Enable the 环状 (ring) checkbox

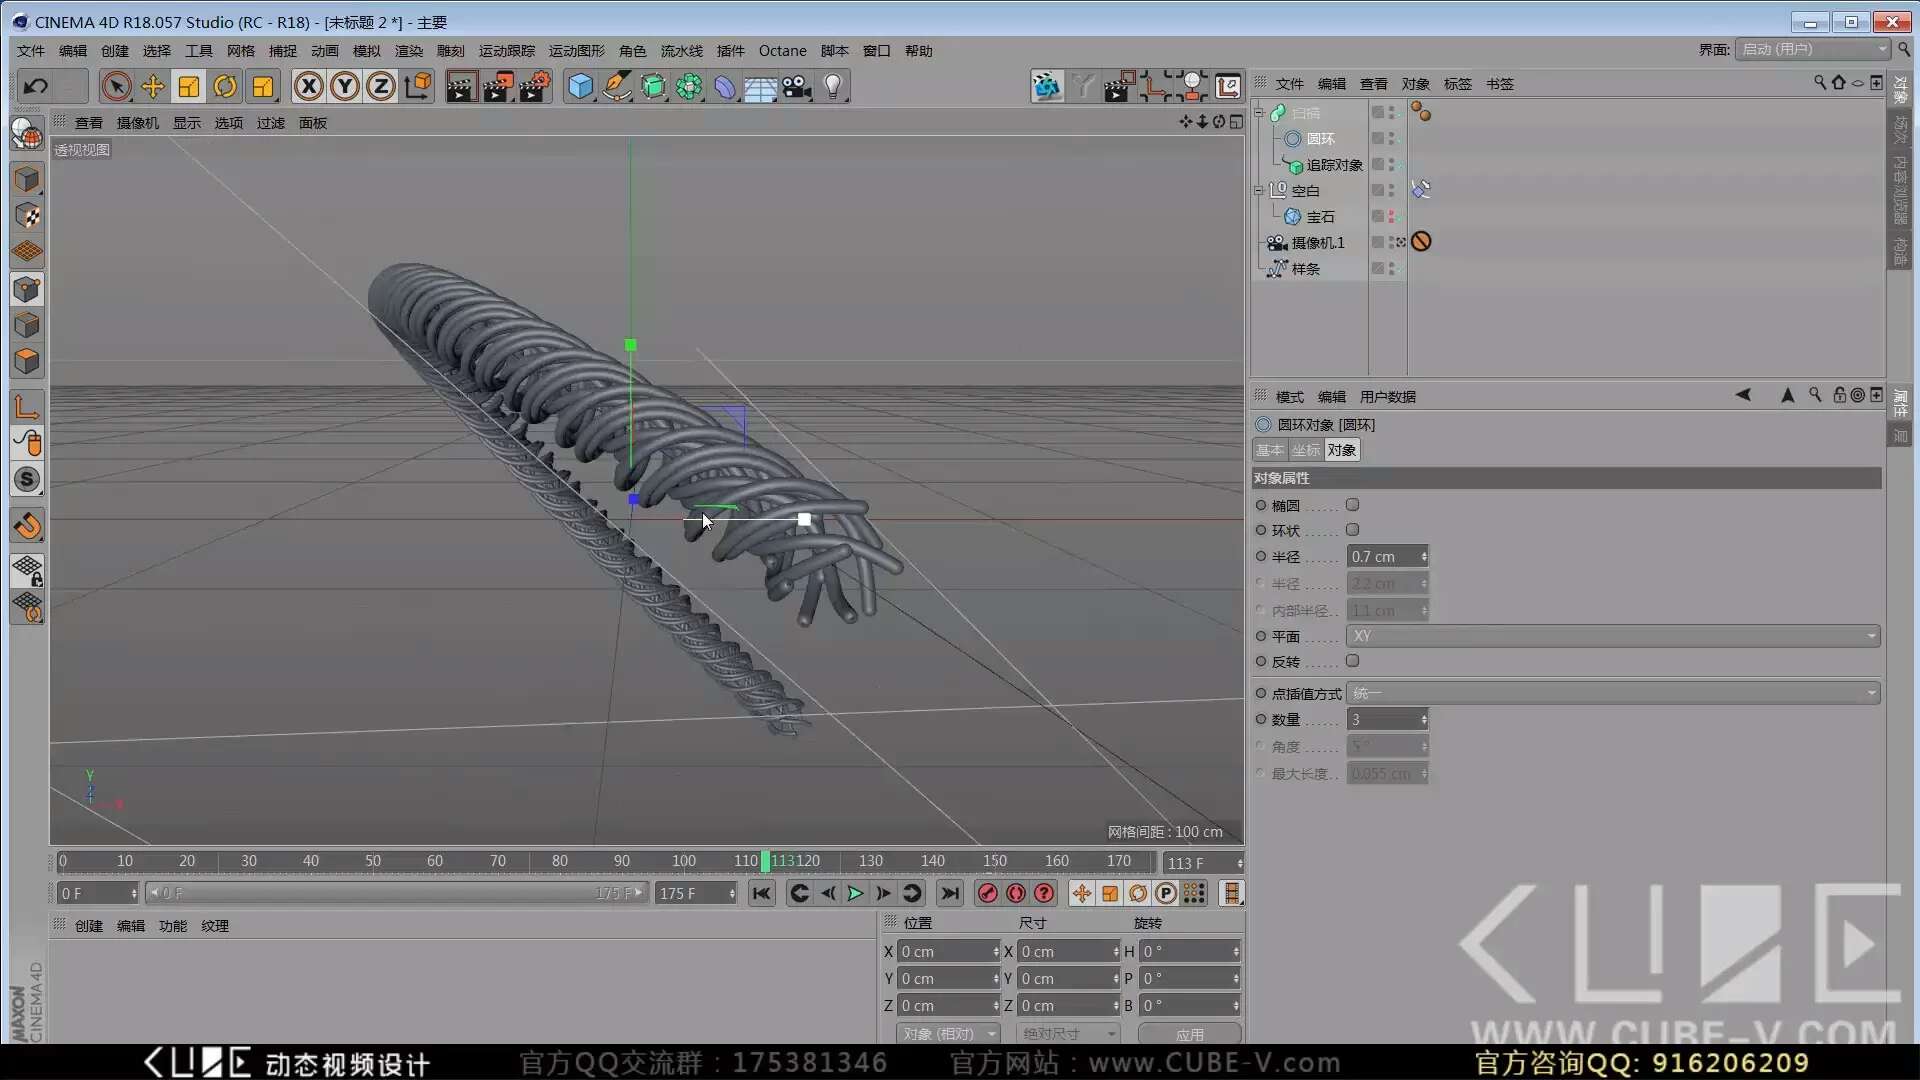click(1352, 530)
